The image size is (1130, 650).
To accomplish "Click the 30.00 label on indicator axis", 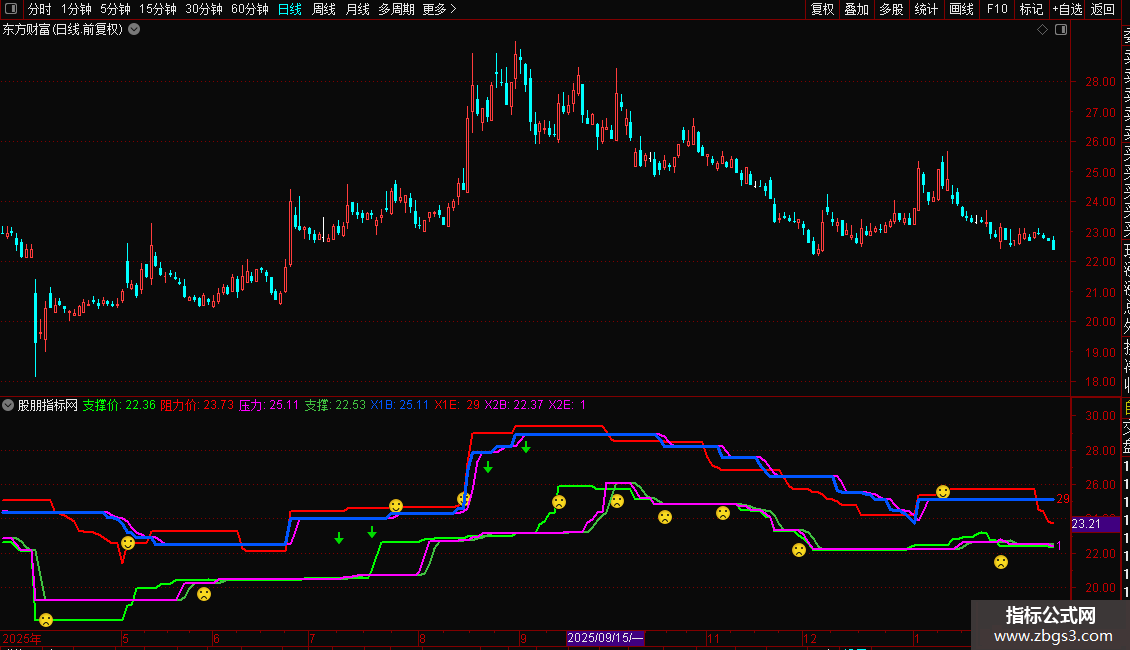I will [1100, 416].
